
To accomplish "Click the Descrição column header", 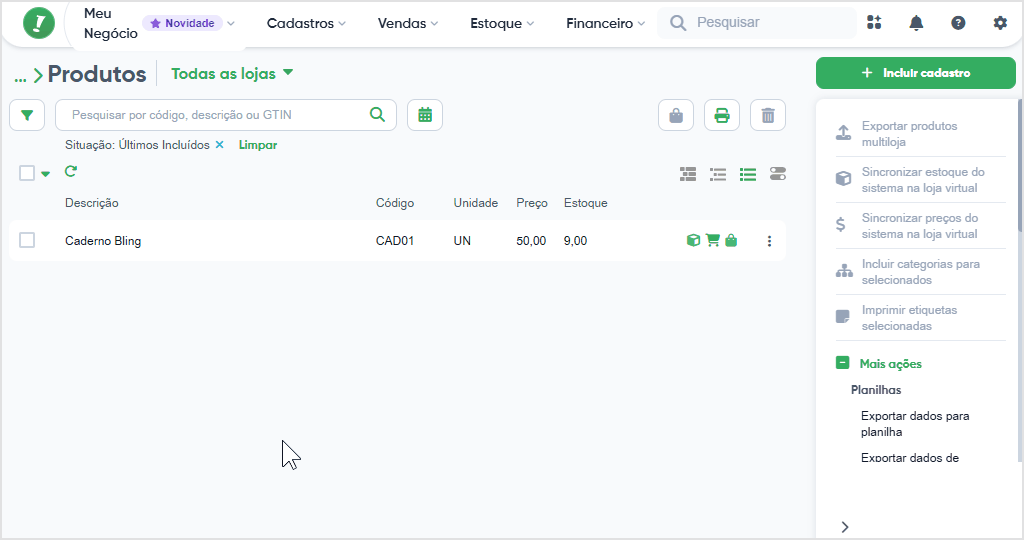I will (x=91, y=203).
